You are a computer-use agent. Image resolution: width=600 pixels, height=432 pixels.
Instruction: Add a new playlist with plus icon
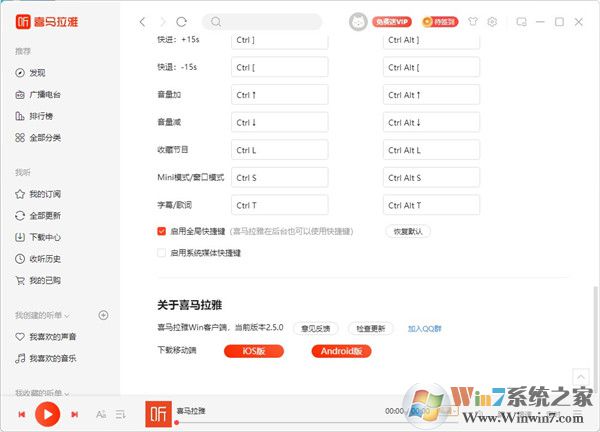pyautogui.click(x=103, y=315)
